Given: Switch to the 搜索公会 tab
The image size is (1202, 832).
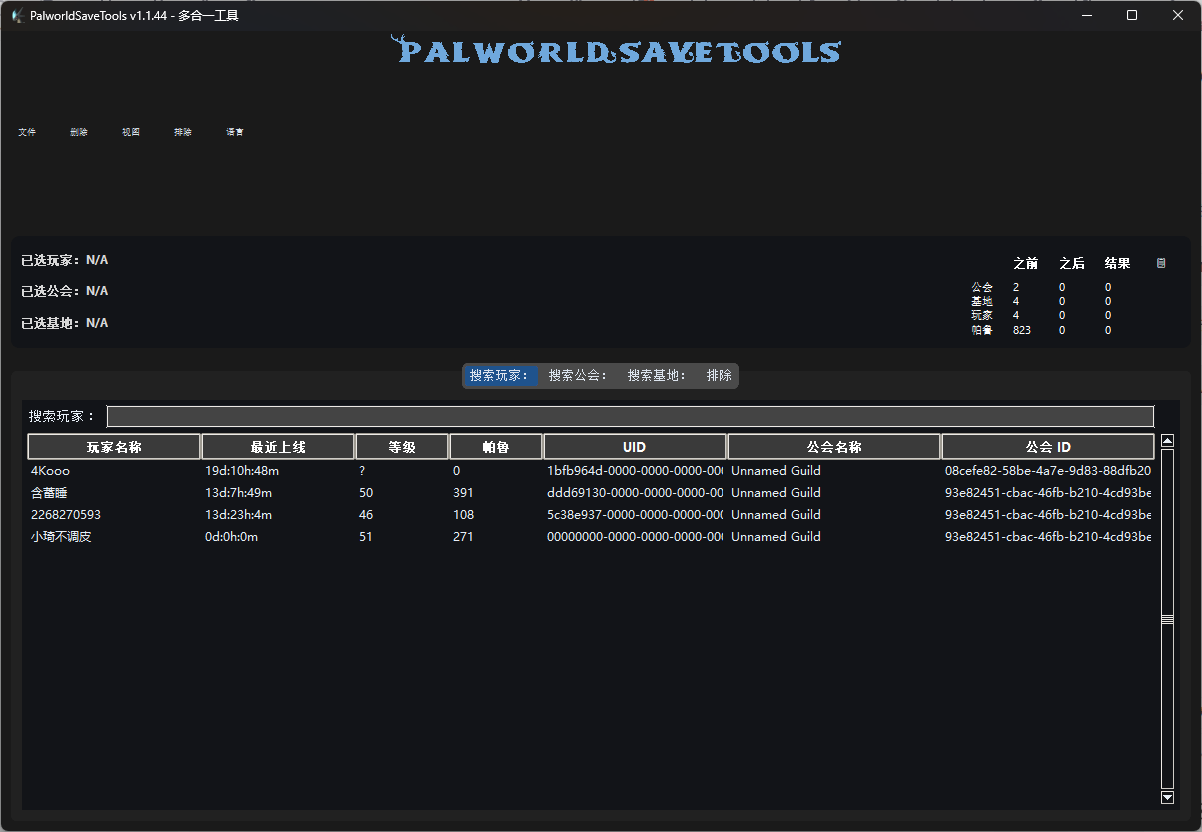Looking at the screenshot, I should coord(577,376).
